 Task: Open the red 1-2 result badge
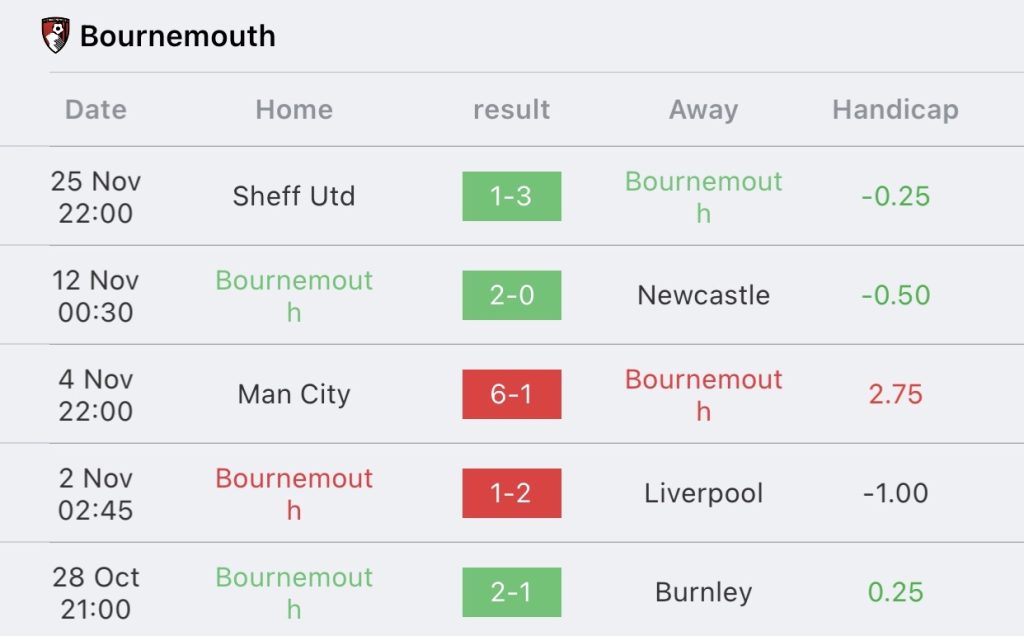[511, 493]
